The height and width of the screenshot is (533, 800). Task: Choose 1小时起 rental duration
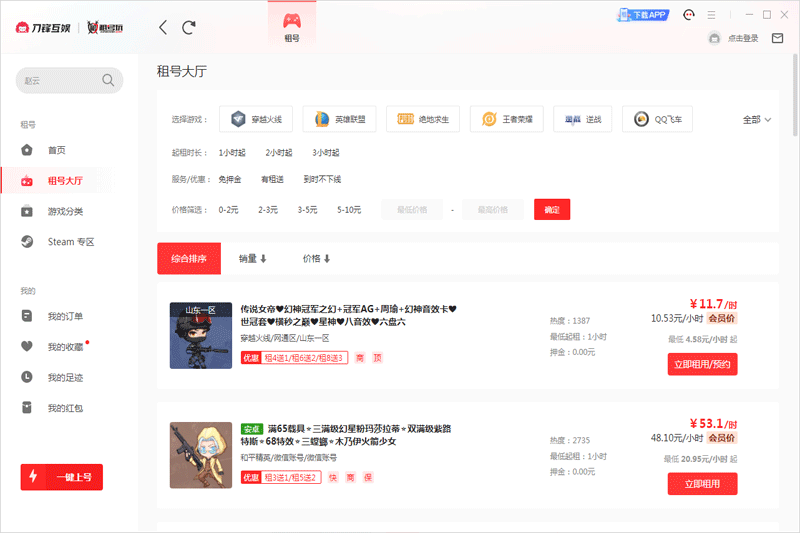pyautogui.click(x=232, y=153)
